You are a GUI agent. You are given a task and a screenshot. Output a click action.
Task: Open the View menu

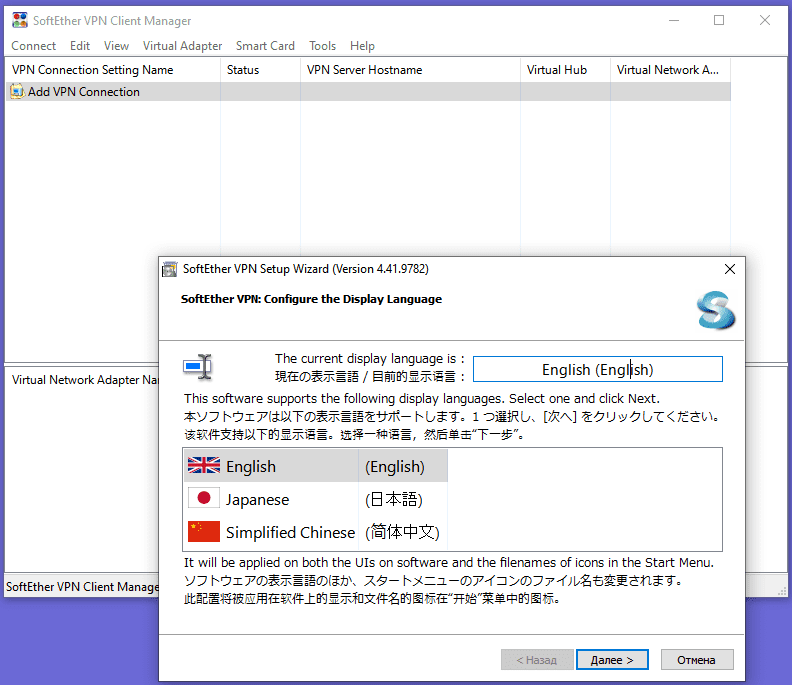tap(116, 46)
